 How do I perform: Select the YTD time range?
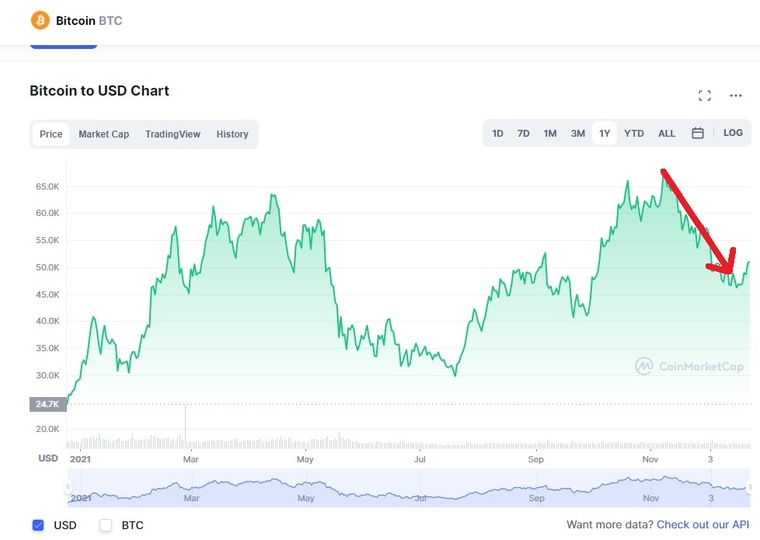634,133
